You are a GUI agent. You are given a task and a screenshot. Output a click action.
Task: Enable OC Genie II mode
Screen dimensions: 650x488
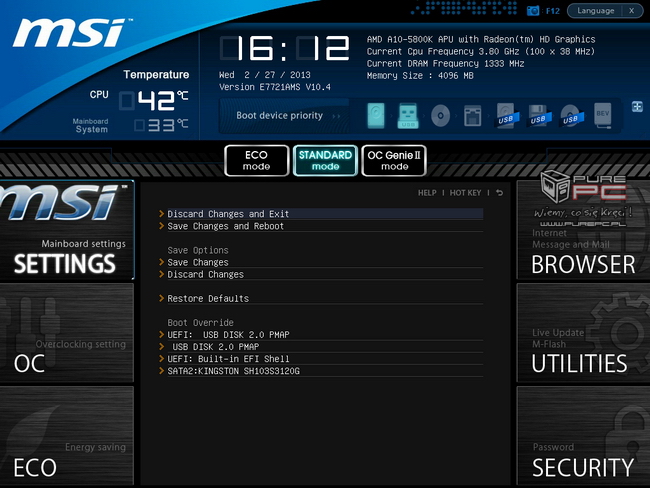pyautogui.click(x=394, y=160)
